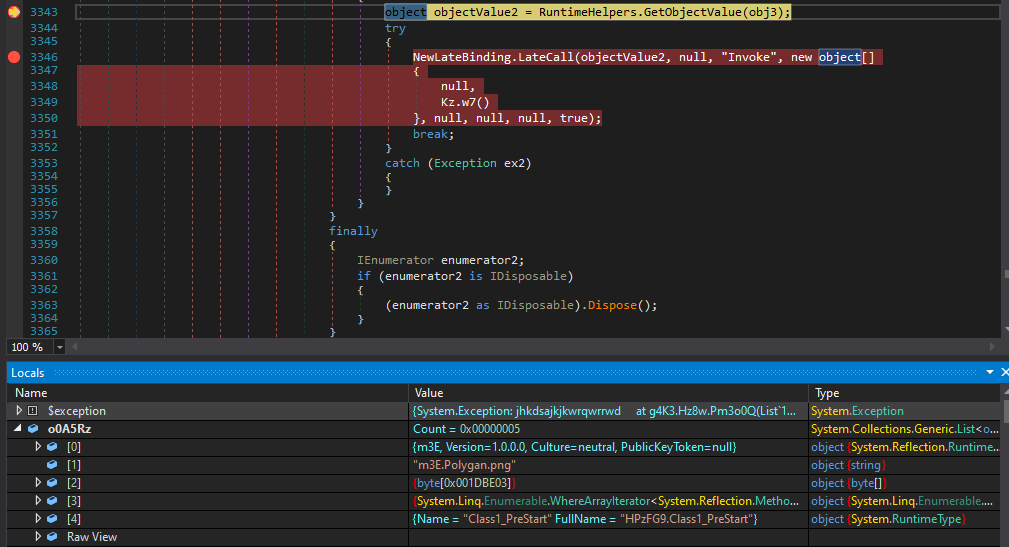The image size is (1009, 547).
Task: Click the $exception variable icon
Action: click(x=33, y=411)
